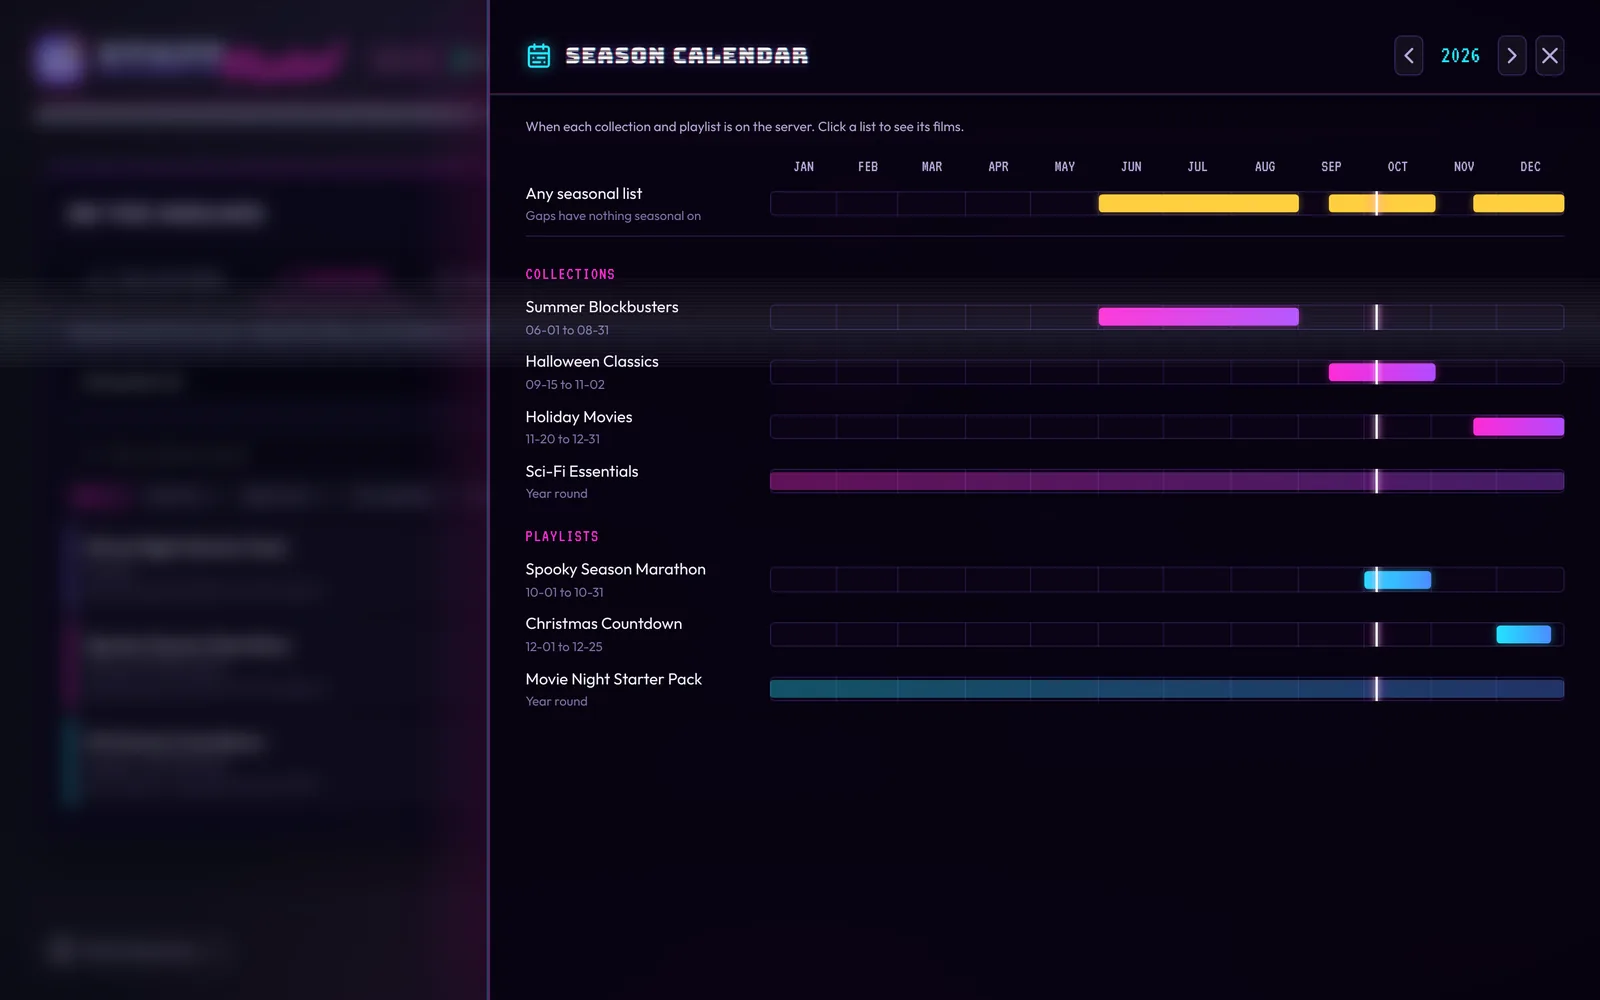Click the 09-15 to 11-02 date range
The image size is (1600, 1000).
[x=565, y=385]
